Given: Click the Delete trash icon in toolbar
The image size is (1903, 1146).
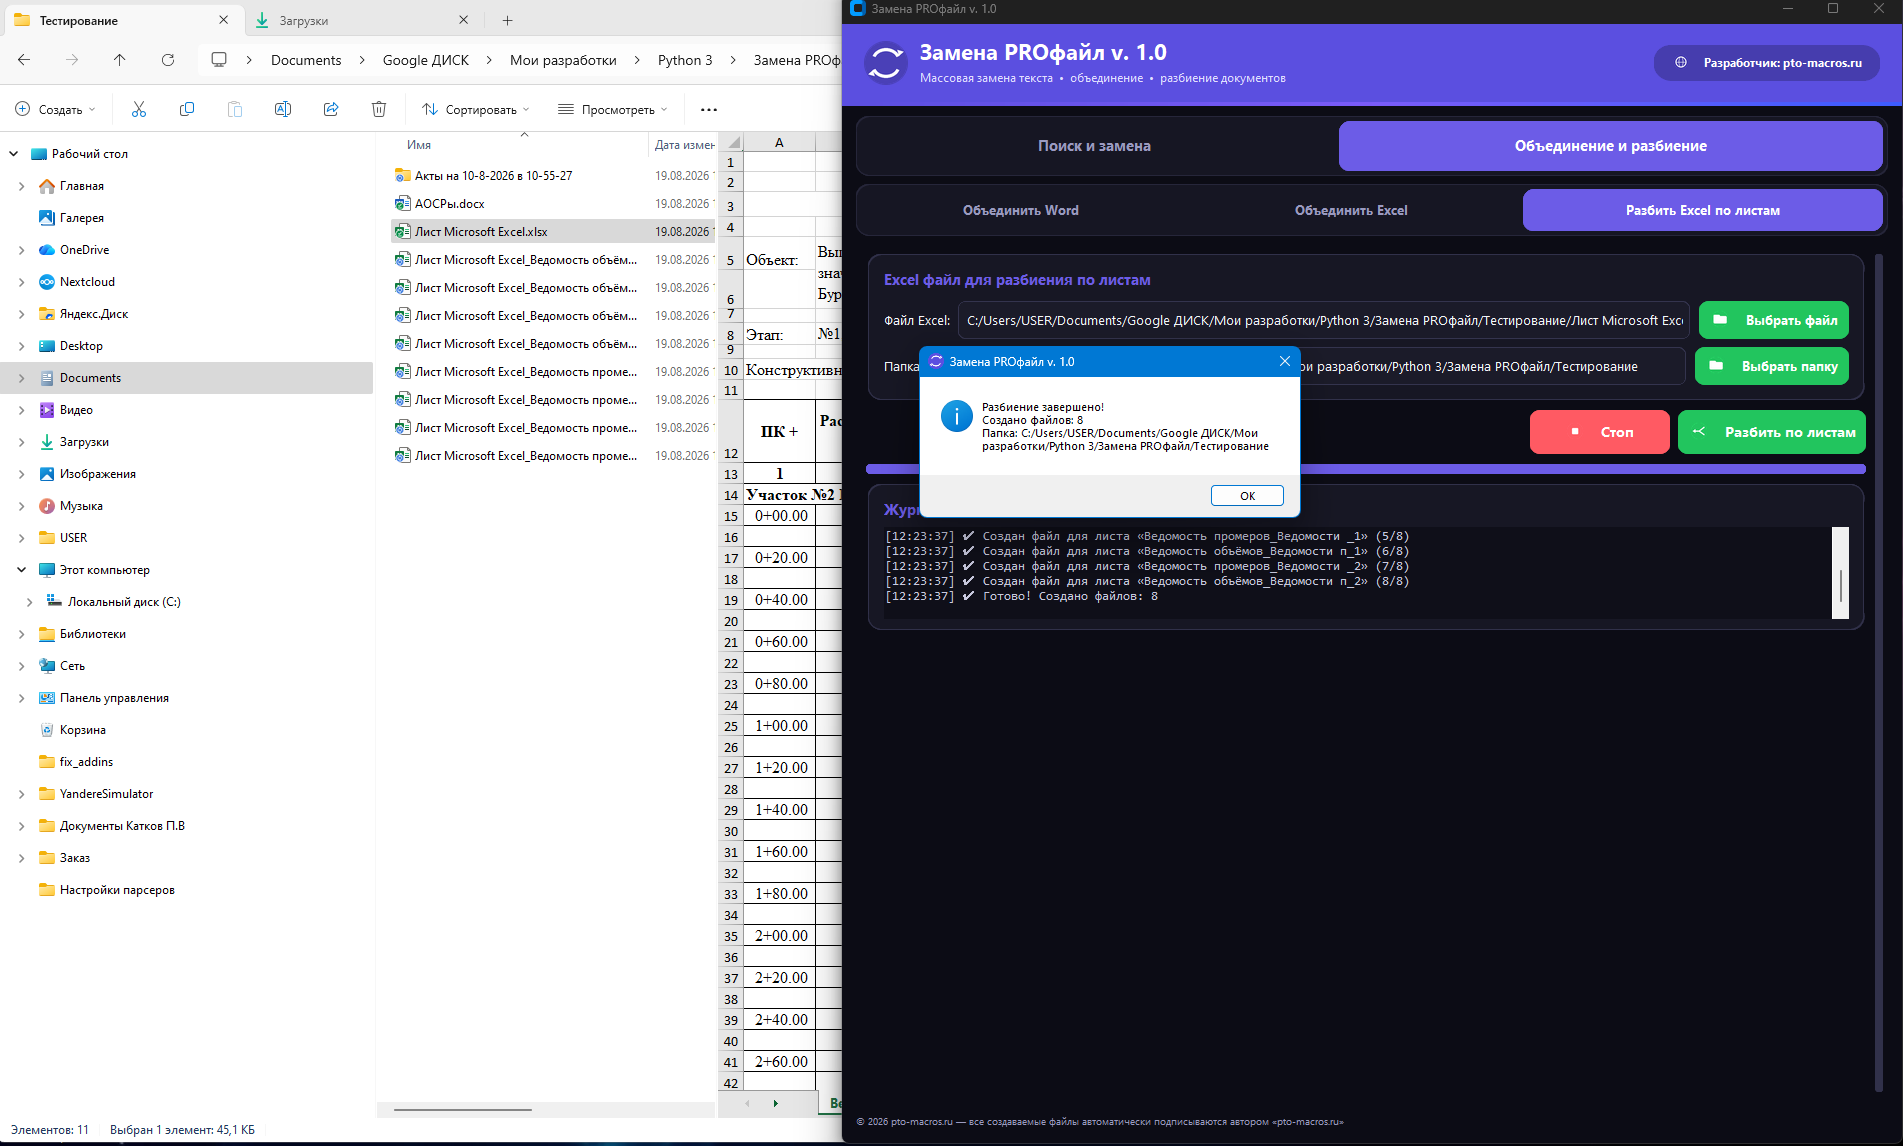Looking at the screenshot, I should pos(379,109).
